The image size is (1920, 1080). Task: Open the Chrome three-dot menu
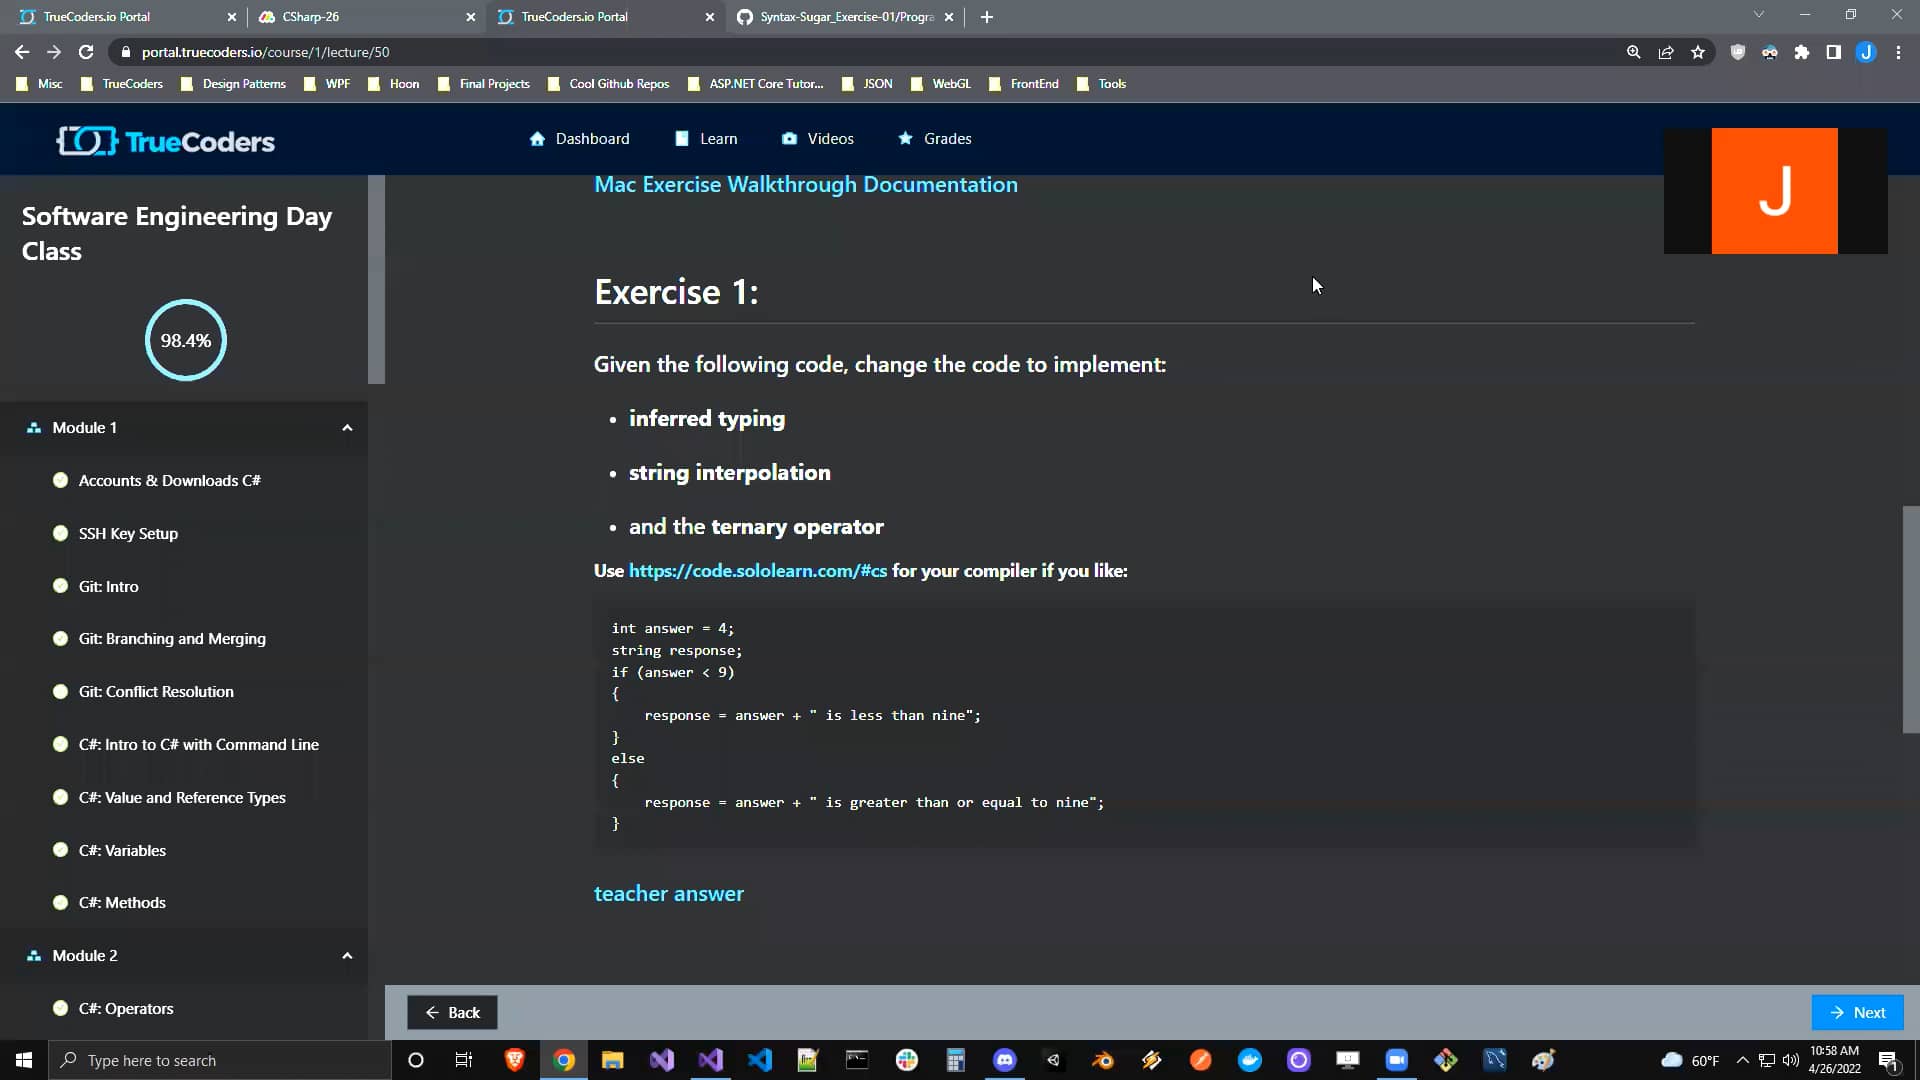pos(1899,52)
